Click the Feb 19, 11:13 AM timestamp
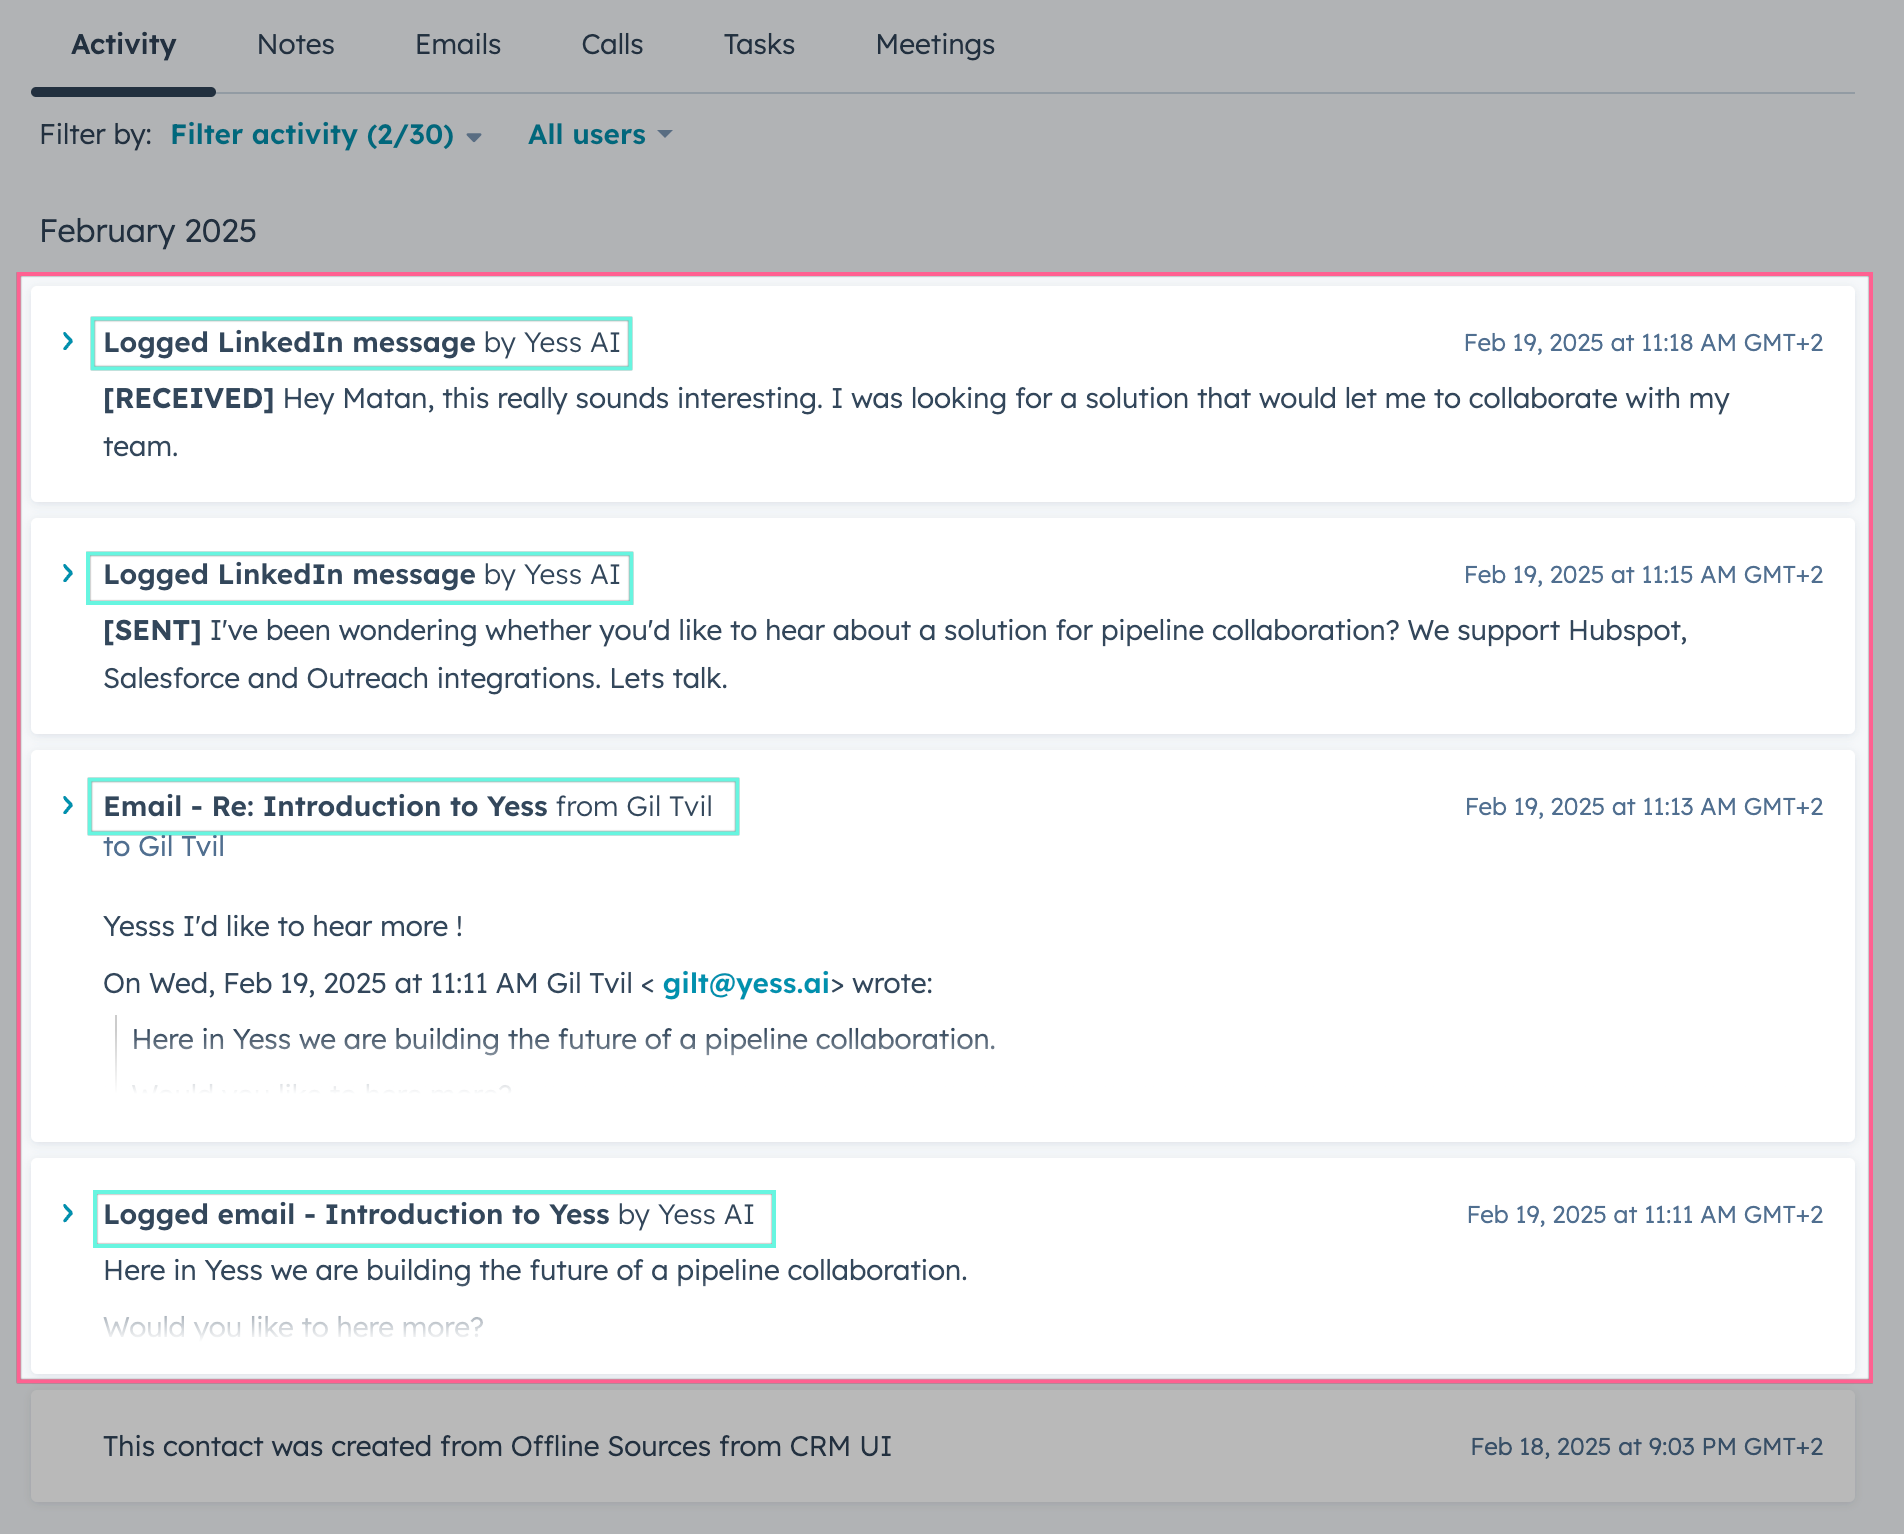The image size is (1904, 1534). pos(1644,807)
